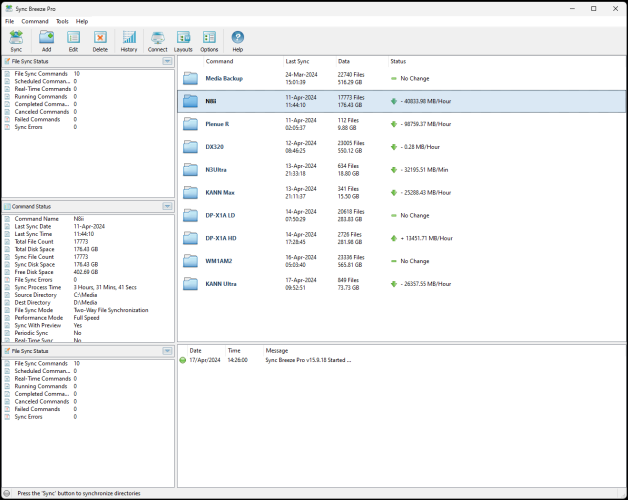Select the KANN Ultra folder icon
628x500 pixels.
point(190,284)
